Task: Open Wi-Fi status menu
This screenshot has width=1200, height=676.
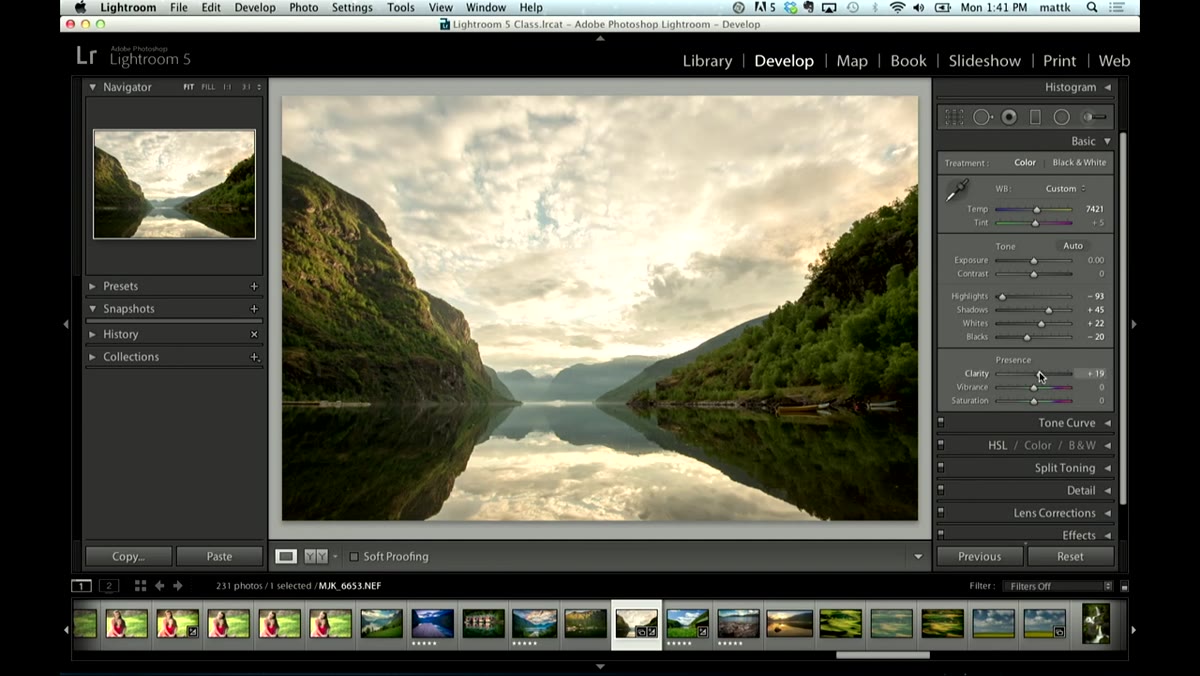Action: pyautogui.click(x=897, y=8)
